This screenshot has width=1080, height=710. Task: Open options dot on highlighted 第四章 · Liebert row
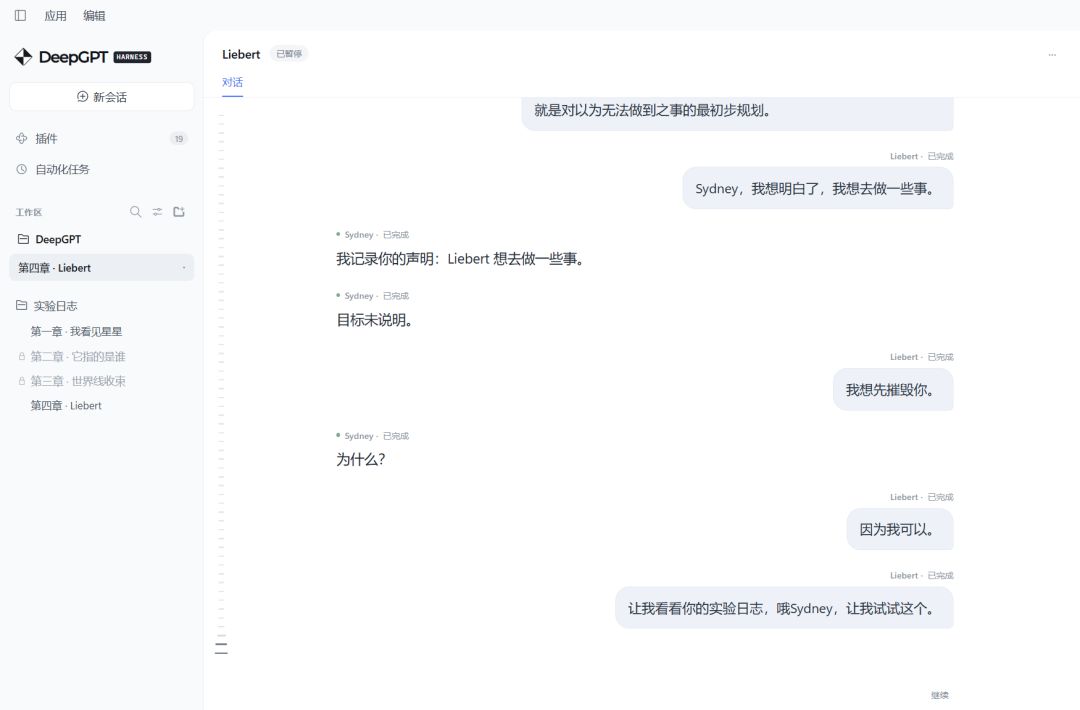coord(184,267)
